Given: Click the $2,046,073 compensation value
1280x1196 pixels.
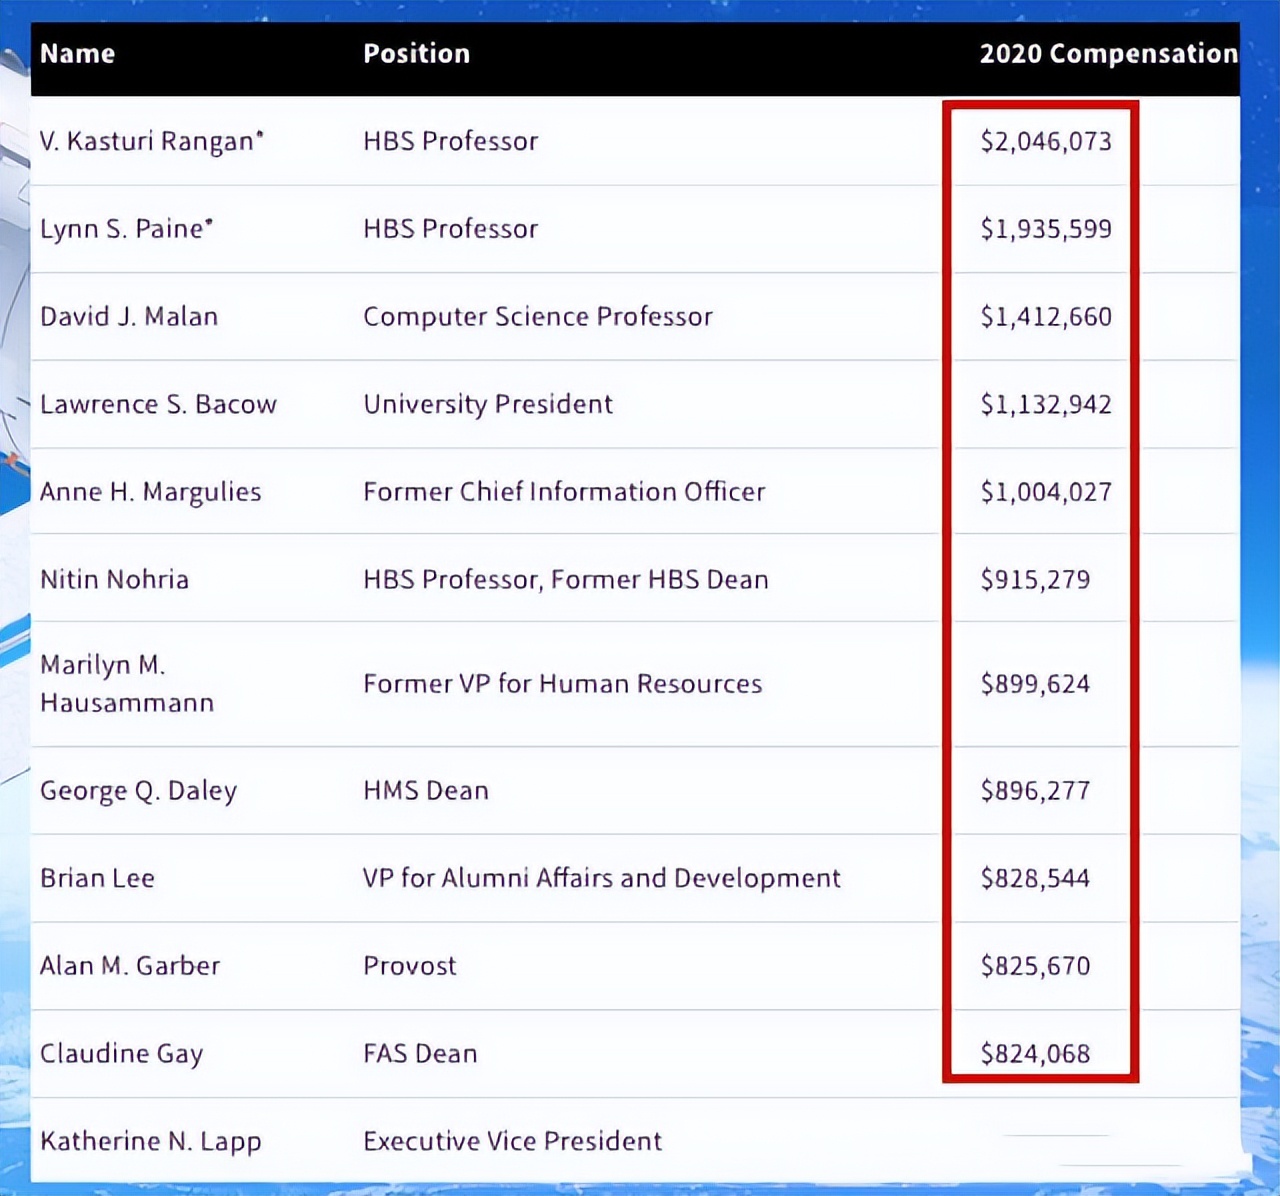Looking at the screenshot, I should click(1045, 141).
